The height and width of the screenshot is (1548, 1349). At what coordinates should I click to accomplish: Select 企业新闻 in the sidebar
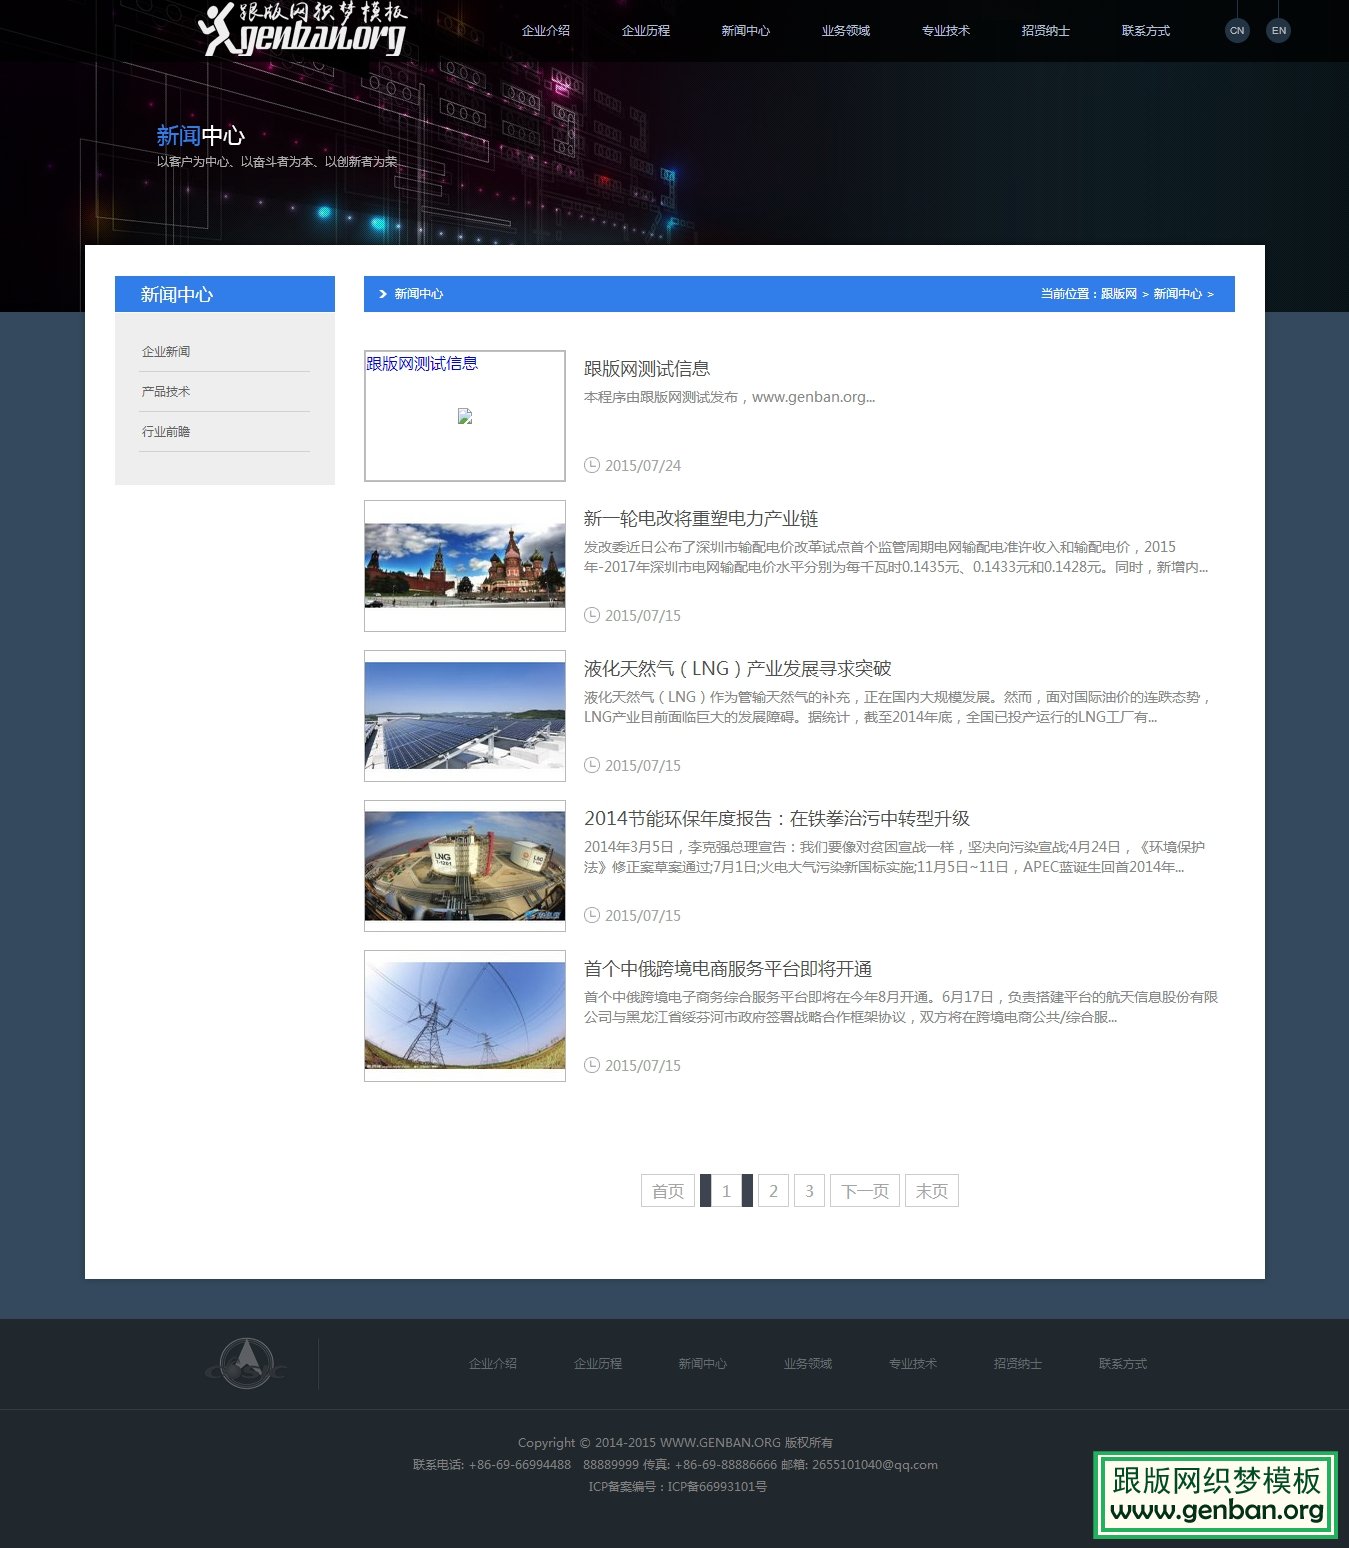(167, 351)
